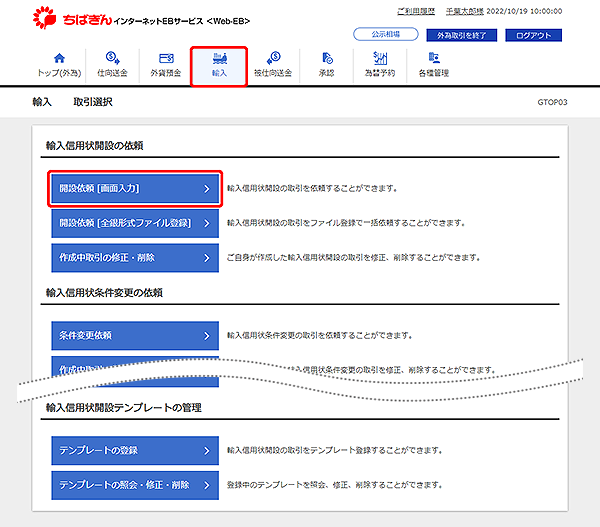Viewport: 600px width, 527px height.
Task: Click the 2022/10/19 10:00:00 timestamp
Action: pos(524,11)
